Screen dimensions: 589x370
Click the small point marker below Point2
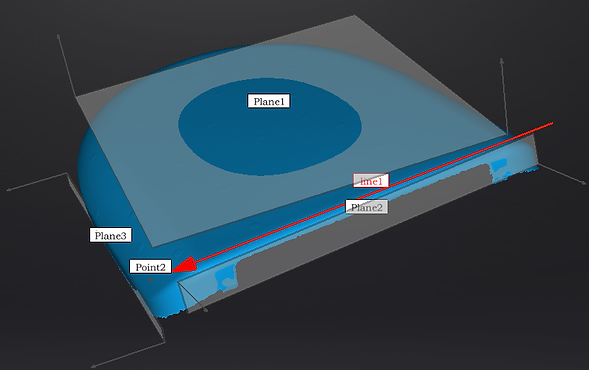(x=151, y=280)
